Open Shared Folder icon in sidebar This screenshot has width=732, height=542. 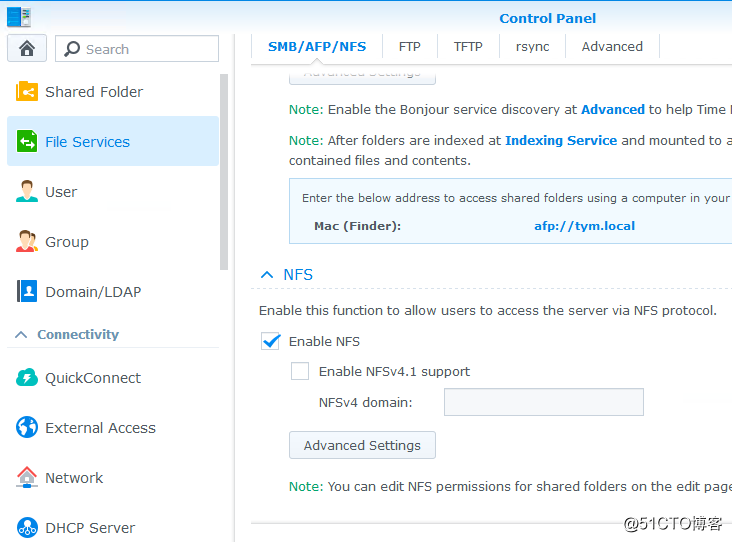[x=27, y=91]
